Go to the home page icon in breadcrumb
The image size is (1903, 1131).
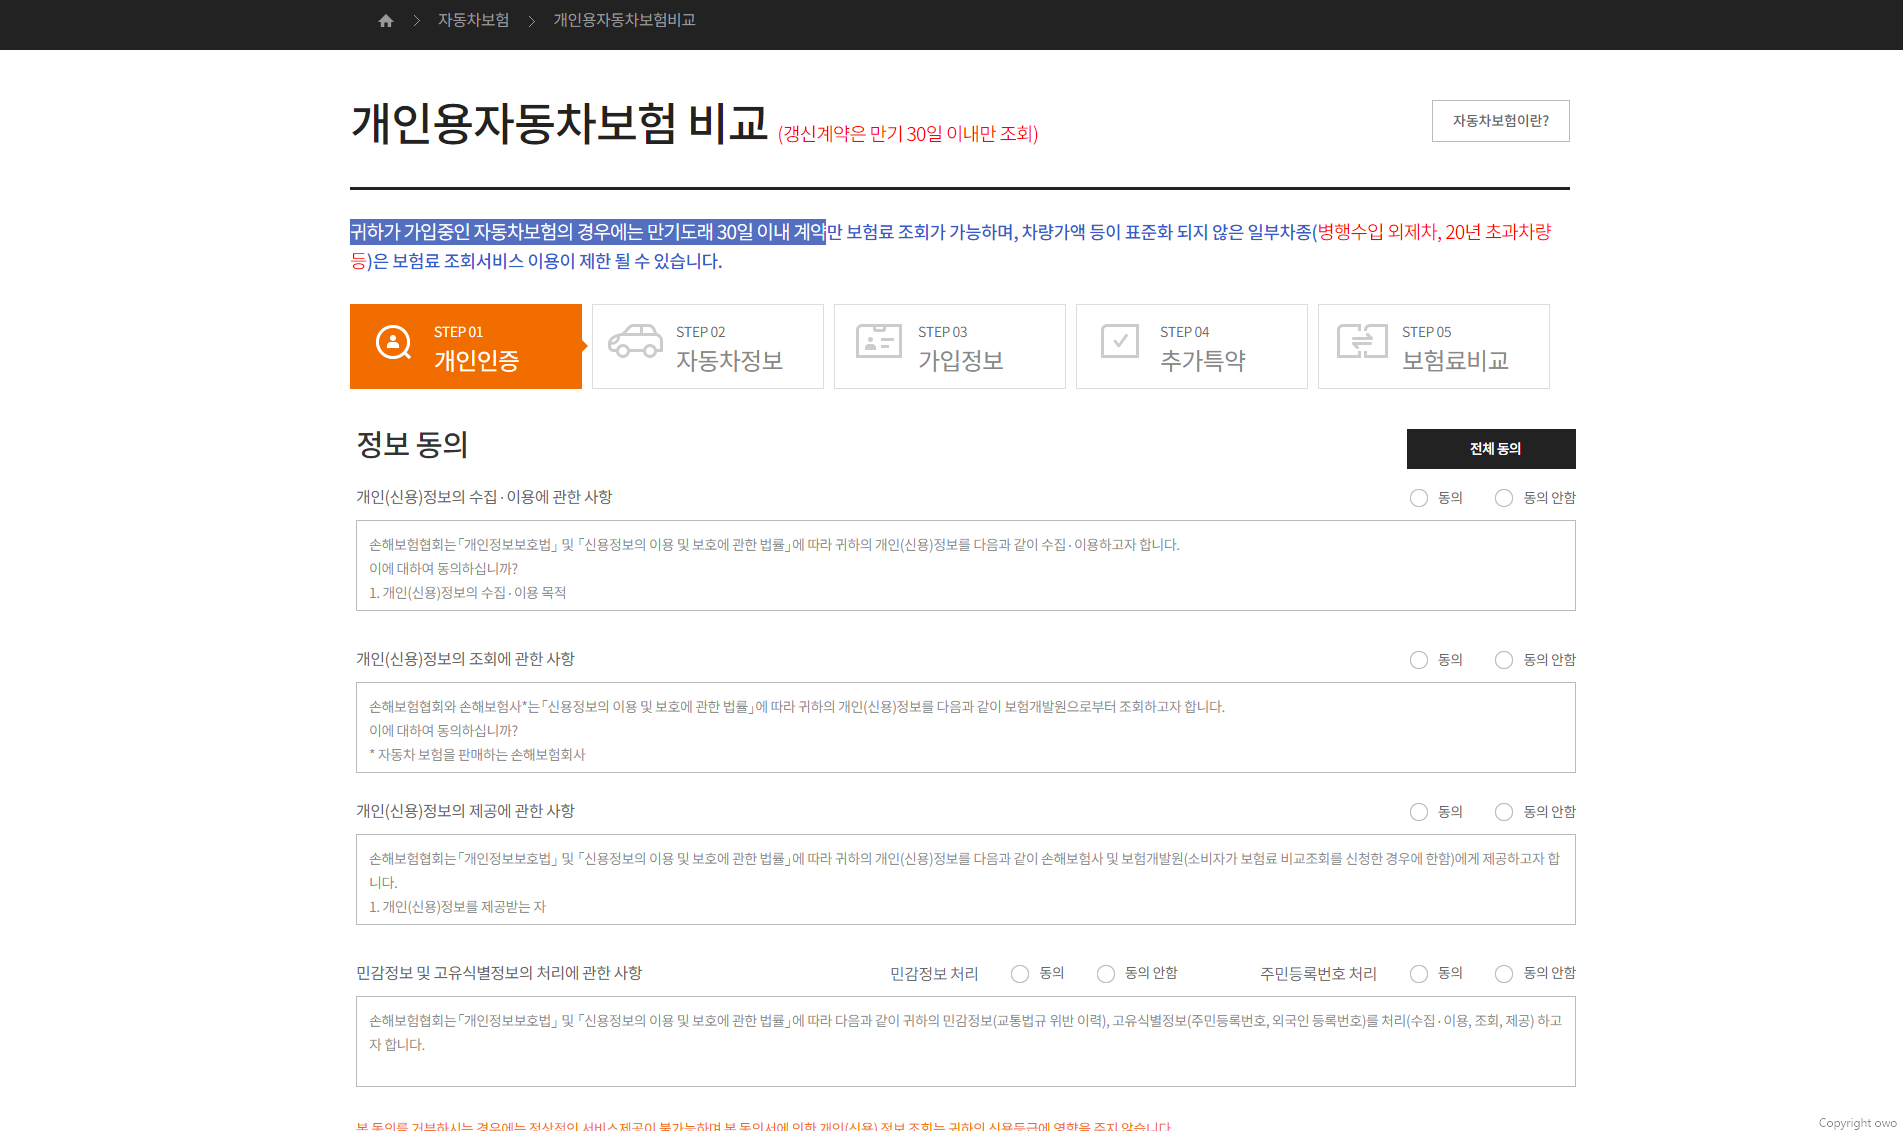(386, 20)
